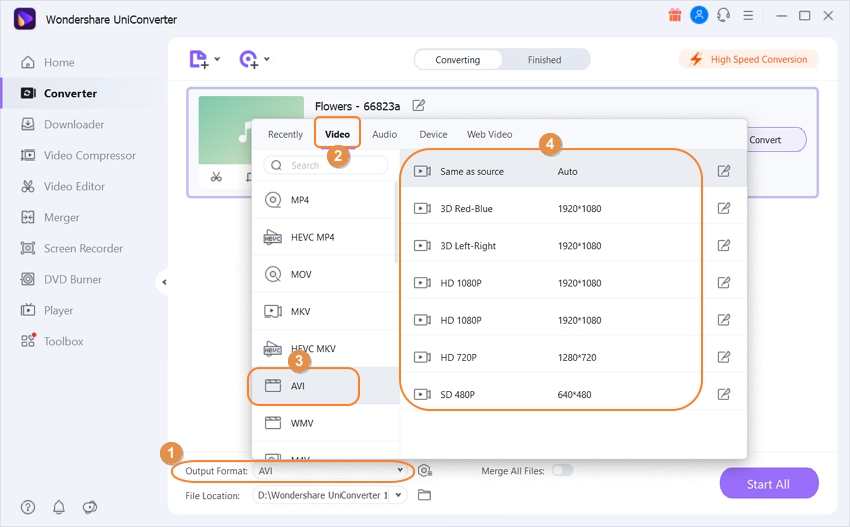Open output format settings gear icon
The image size is (850, 527).
pos(425,471)
